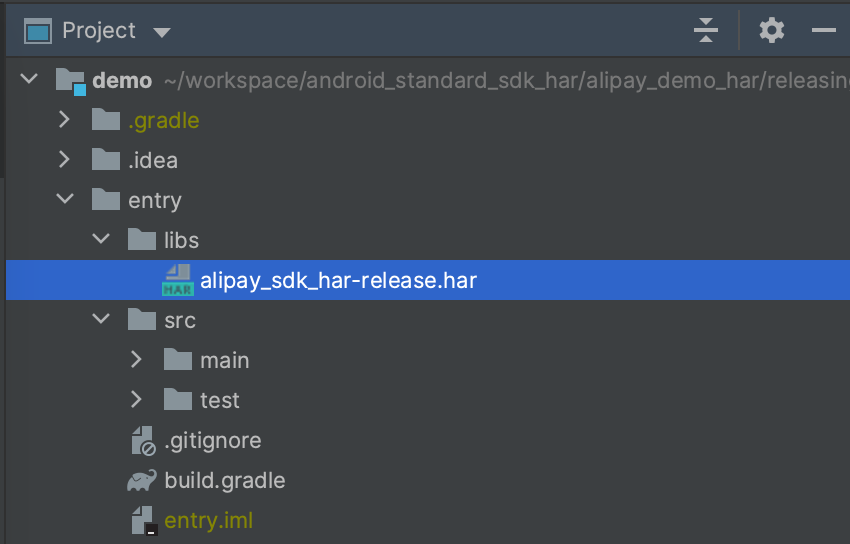
Task: Open the Project view dropdown arrow
Action: tap(162, 33)
